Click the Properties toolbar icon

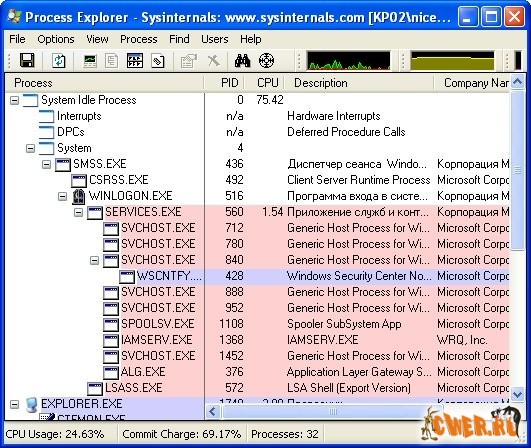(189, 61)
